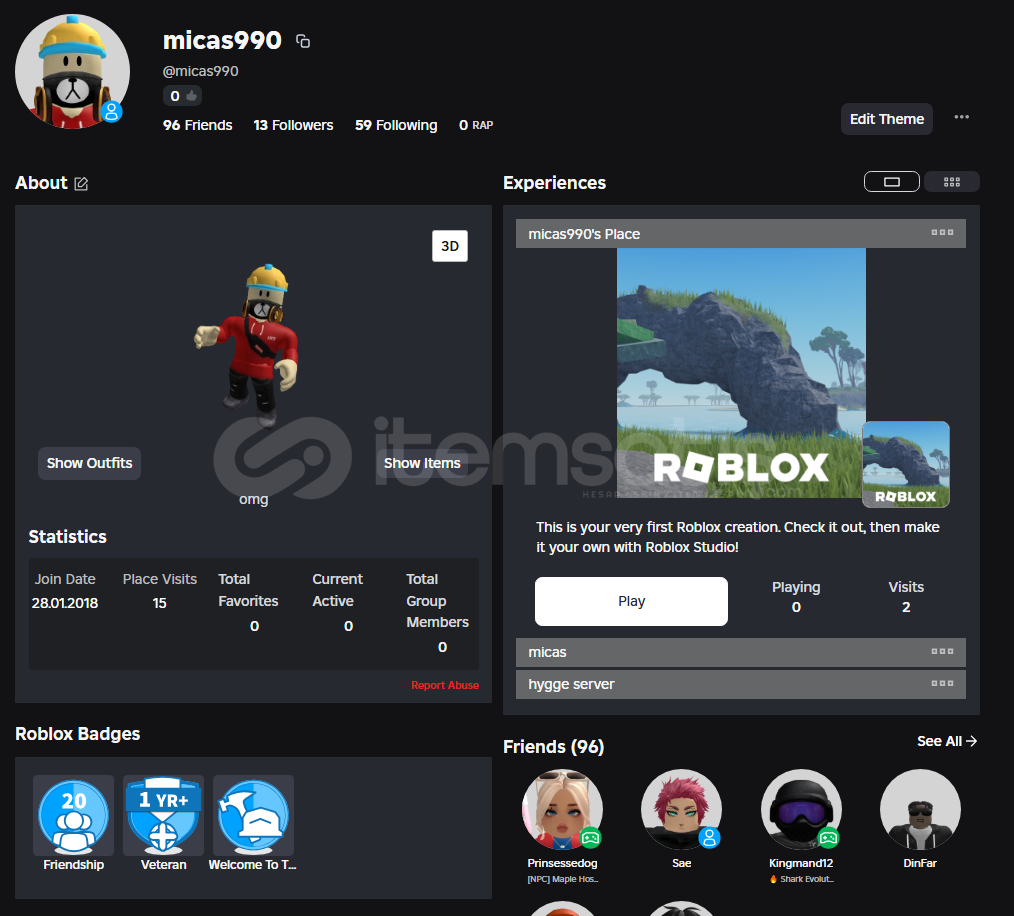The height and width of the screenshot is (916, 1014).
Task: Click the Playing count label in Experiences
Action: 796,587
